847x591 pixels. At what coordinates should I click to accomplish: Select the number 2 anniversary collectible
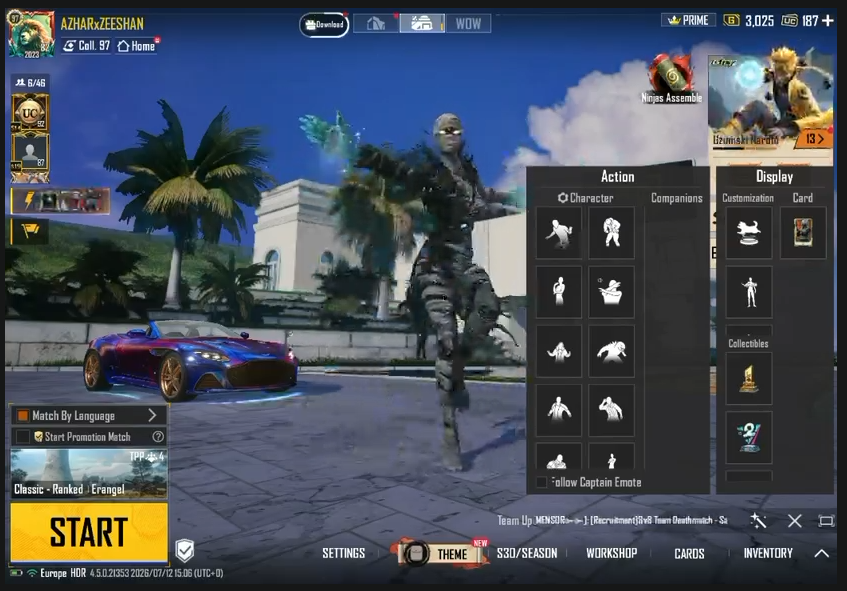click(x=749, y=438)
